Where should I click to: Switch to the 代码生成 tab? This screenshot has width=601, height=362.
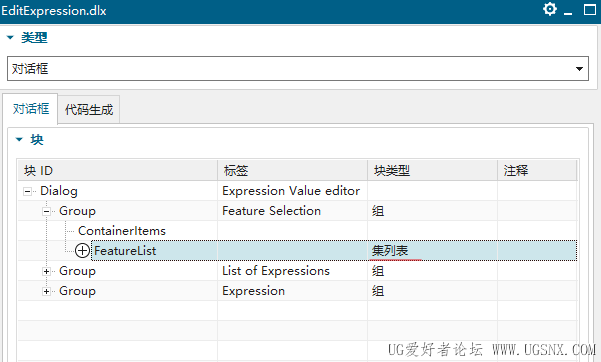tap(89, 110)
